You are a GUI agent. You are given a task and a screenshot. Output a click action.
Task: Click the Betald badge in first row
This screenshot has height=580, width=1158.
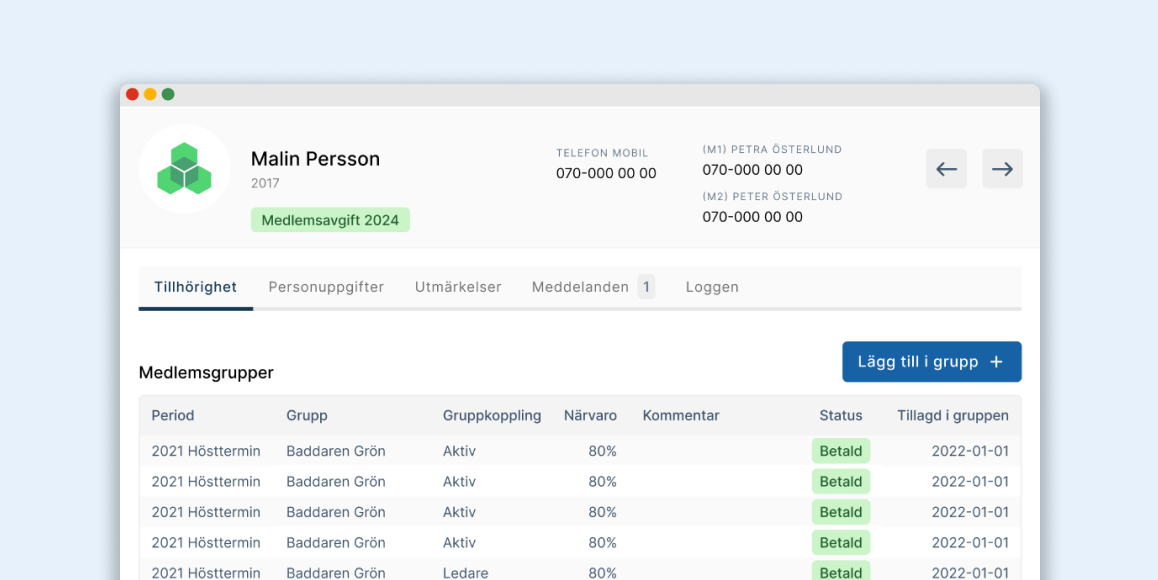tap(840, 451)
